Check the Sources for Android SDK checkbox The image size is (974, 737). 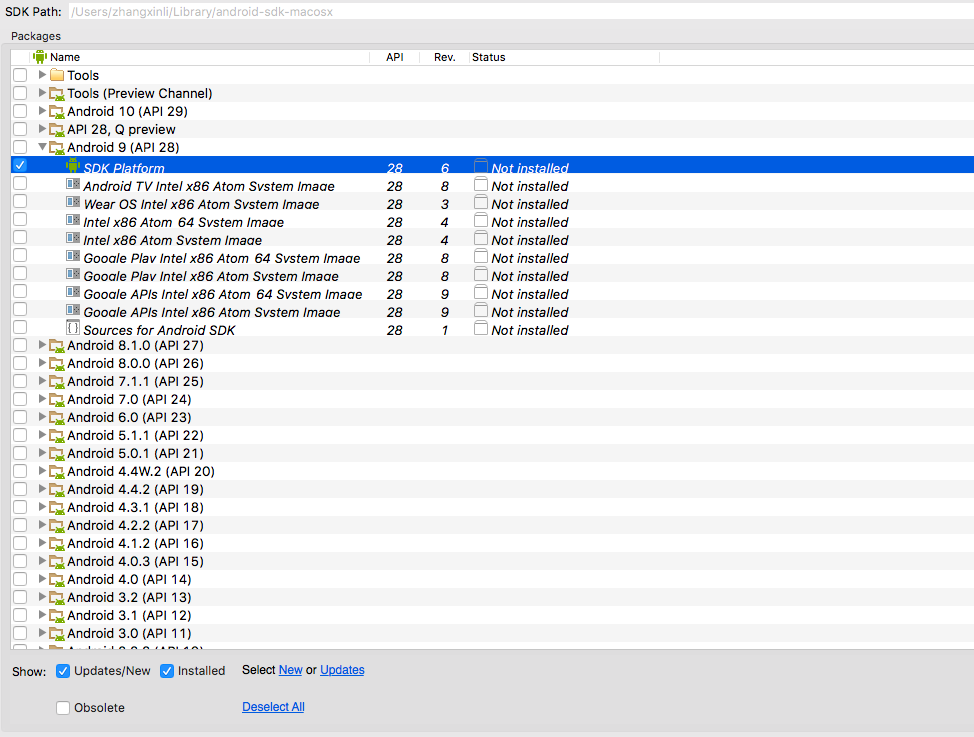(20, 327)
